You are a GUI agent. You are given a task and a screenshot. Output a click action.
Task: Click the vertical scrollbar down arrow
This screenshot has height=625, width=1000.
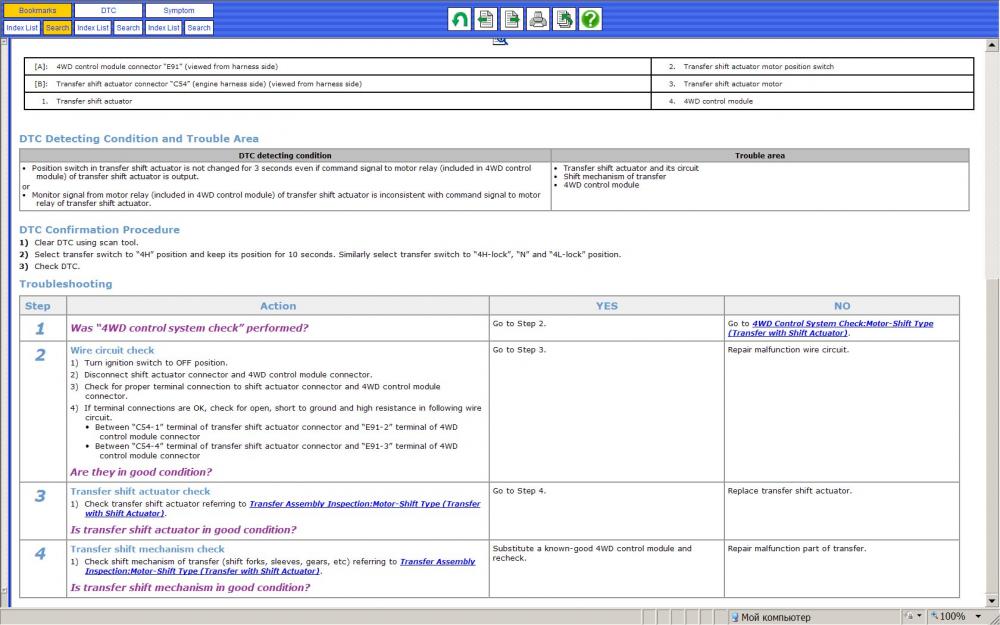pyautogui.click(x=992, y=601)
